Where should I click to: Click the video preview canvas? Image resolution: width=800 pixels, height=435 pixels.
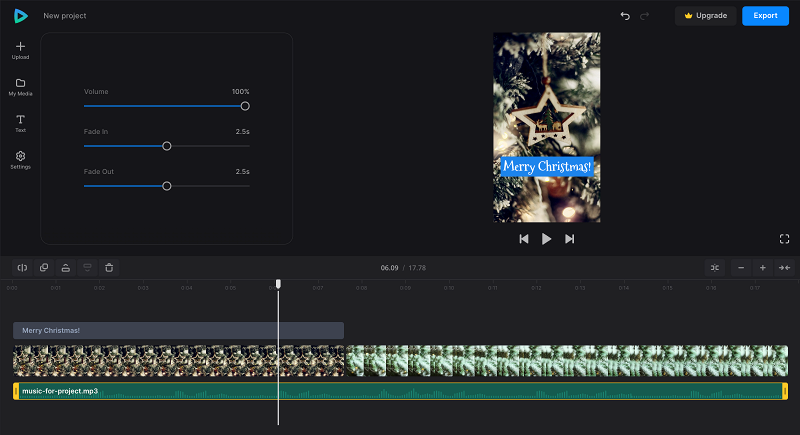546,127
